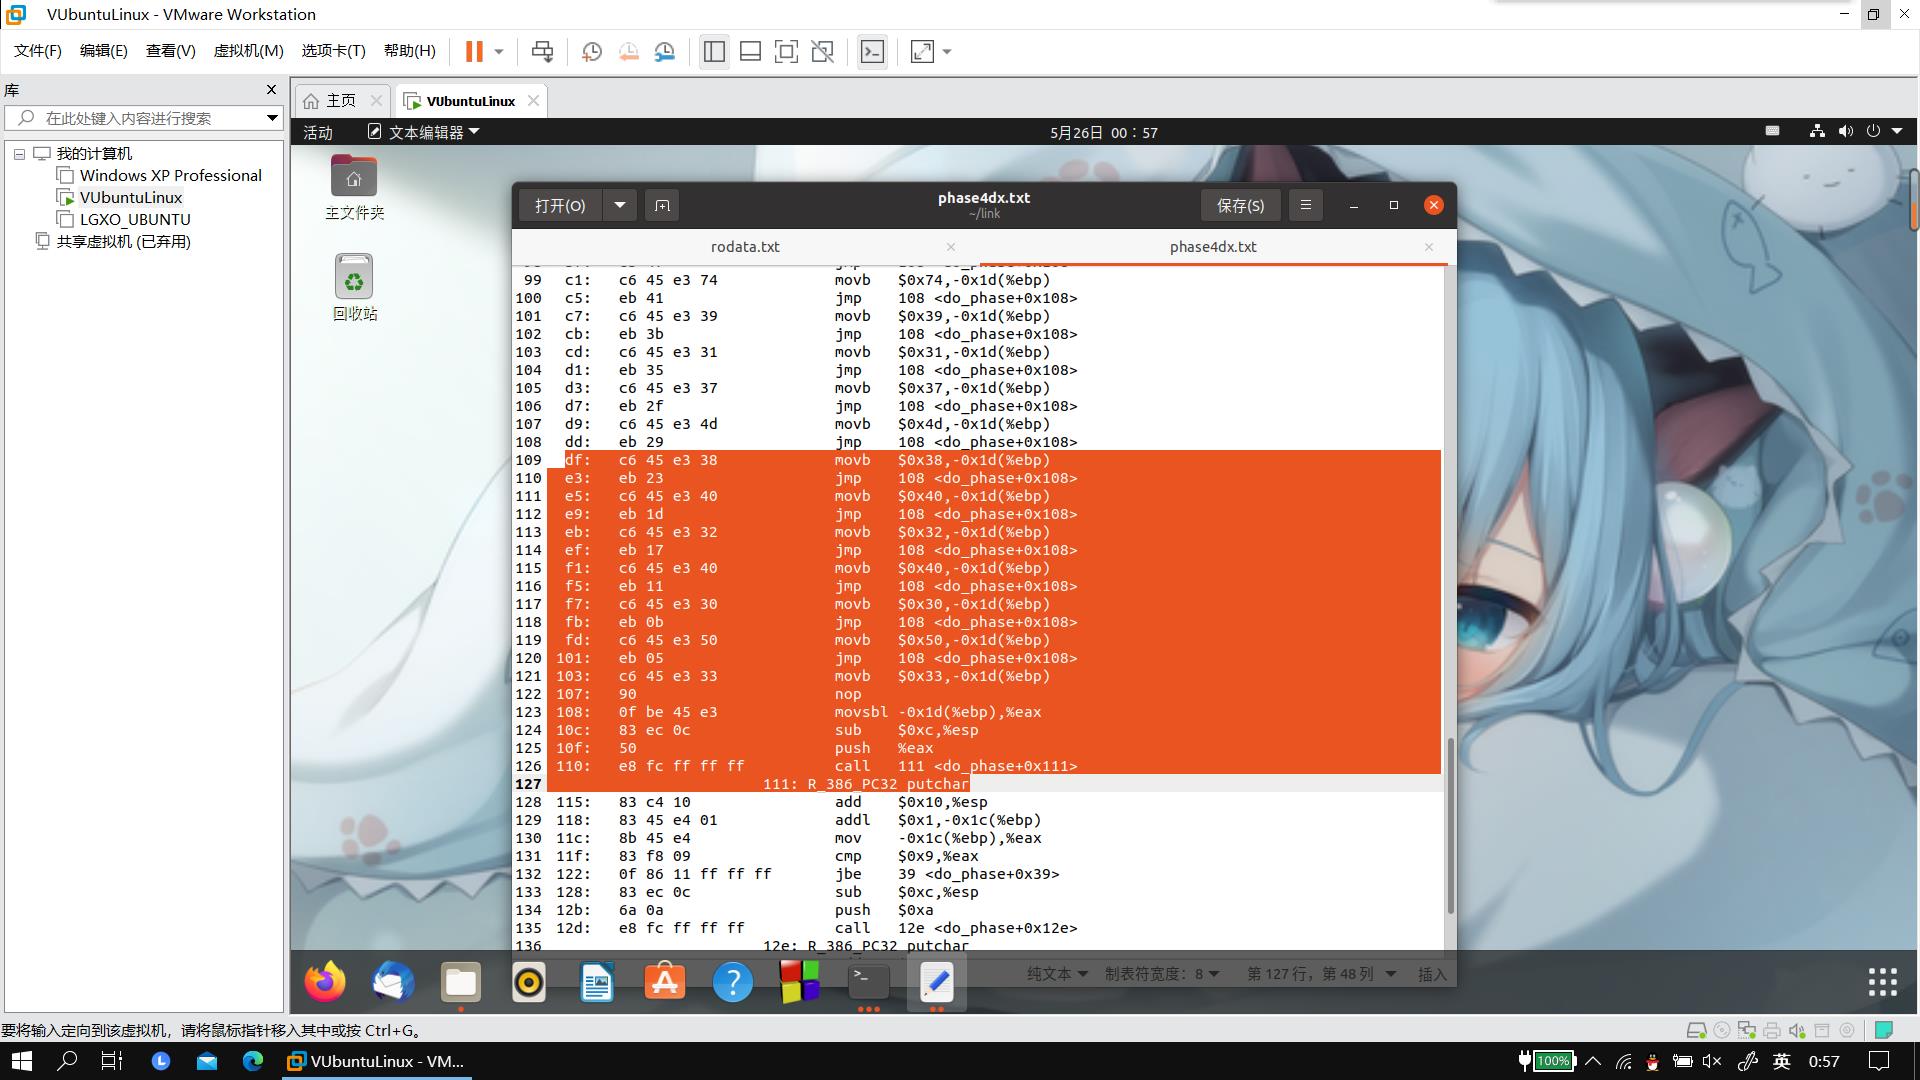Viewport: 1920px width, 1080px height.
Task: Launch Firefox from the dock
Action: [x=325, y=983]
